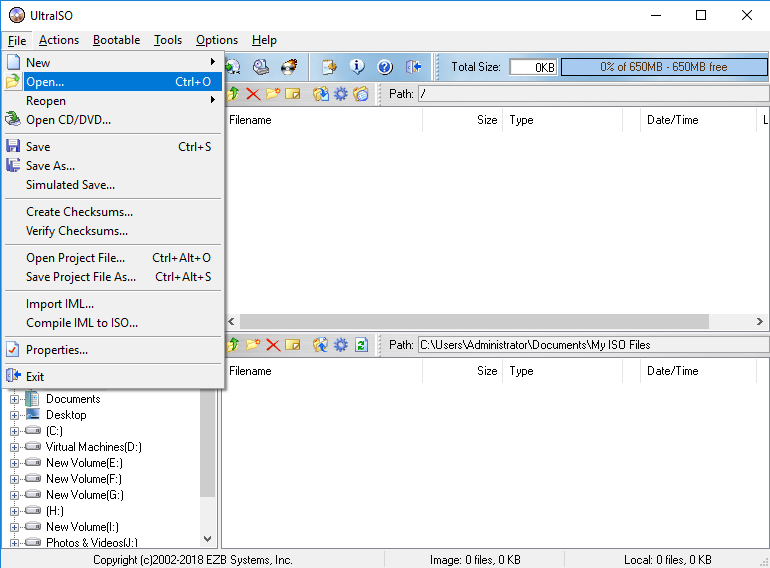Viewport: 770px width, 568px height.
Task: Choose Save Project File As... entry
Action: [113, 277]
